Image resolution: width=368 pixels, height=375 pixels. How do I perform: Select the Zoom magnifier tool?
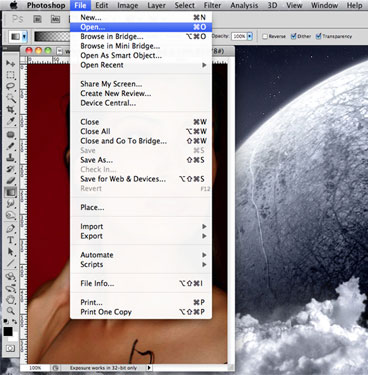tap(10, 311)
